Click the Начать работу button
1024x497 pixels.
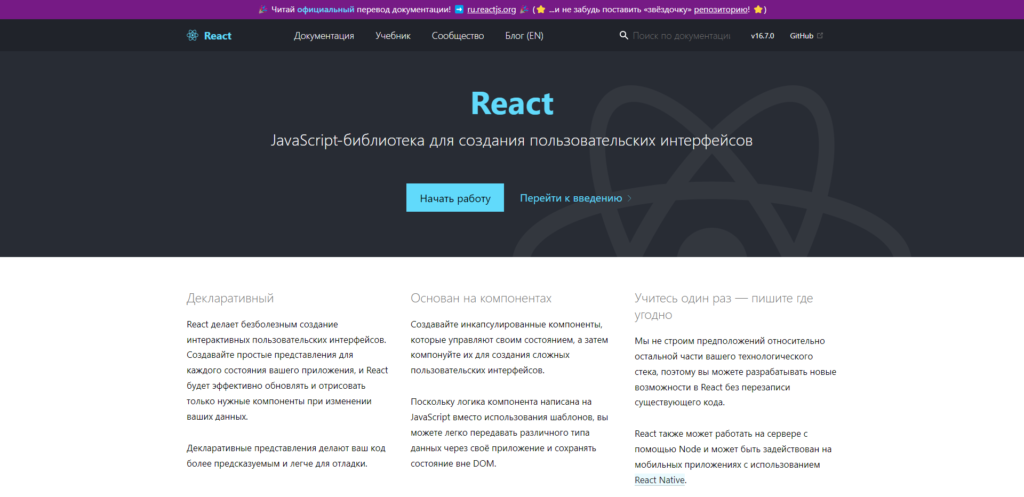[x=455, y=198]
